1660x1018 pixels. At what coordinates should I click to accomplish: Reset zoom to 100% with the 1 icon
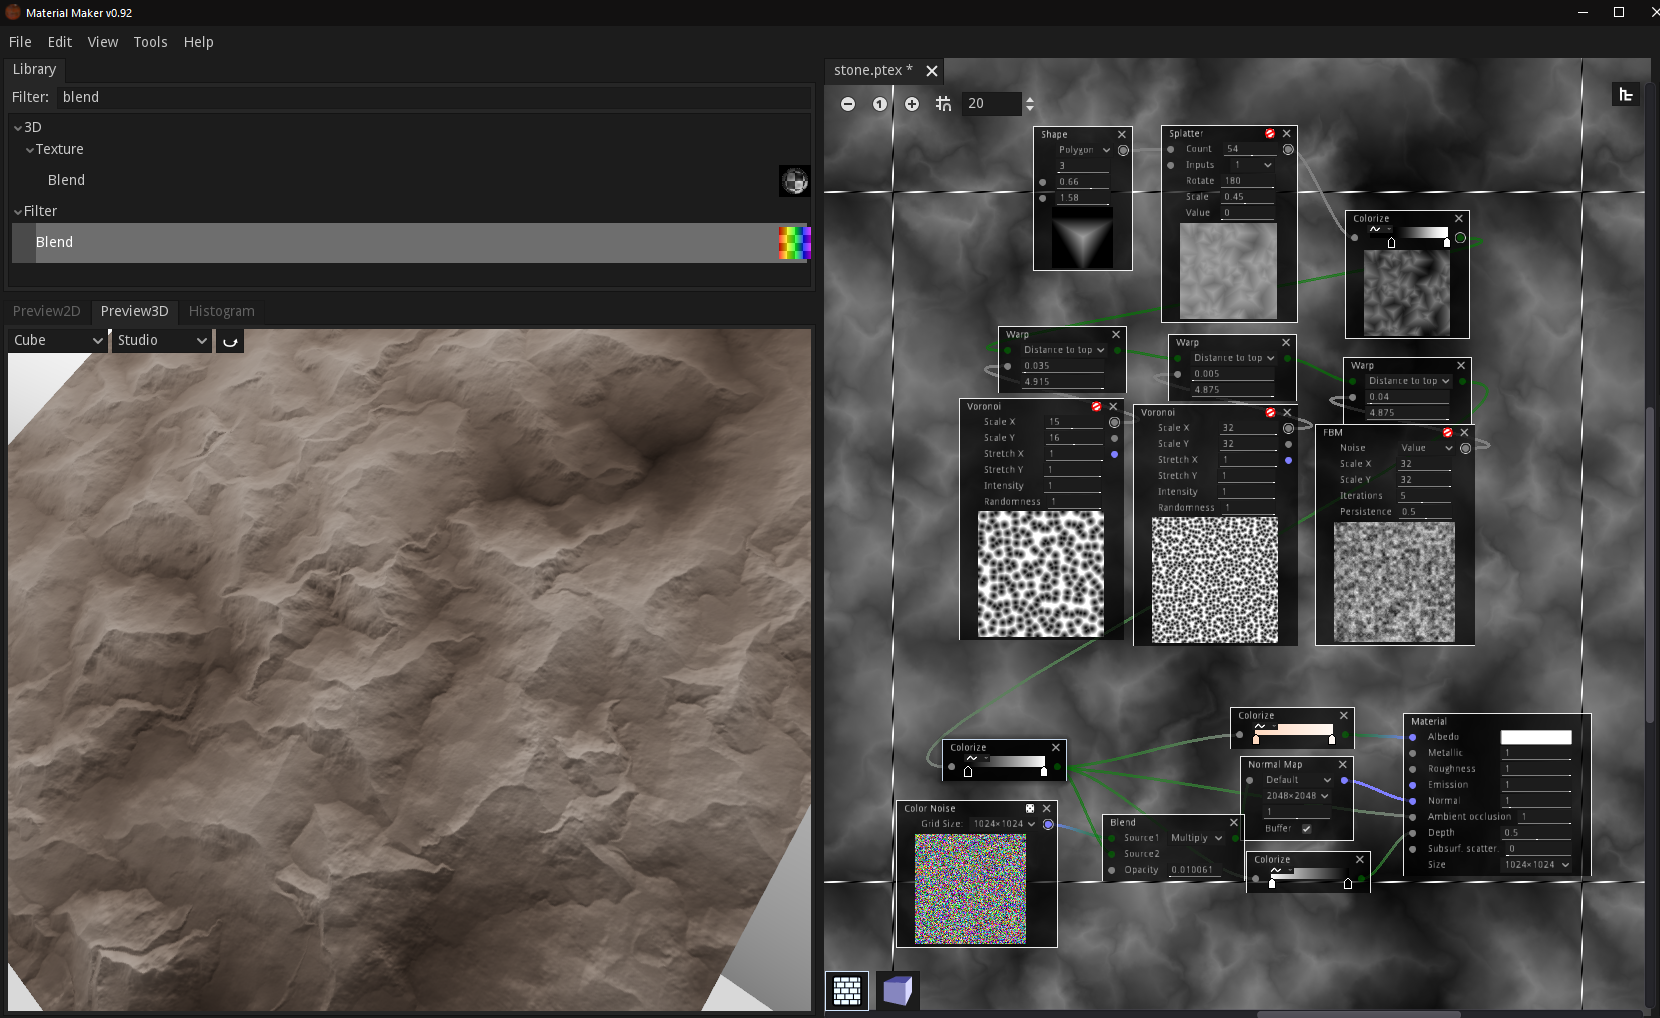pos(880,103)
